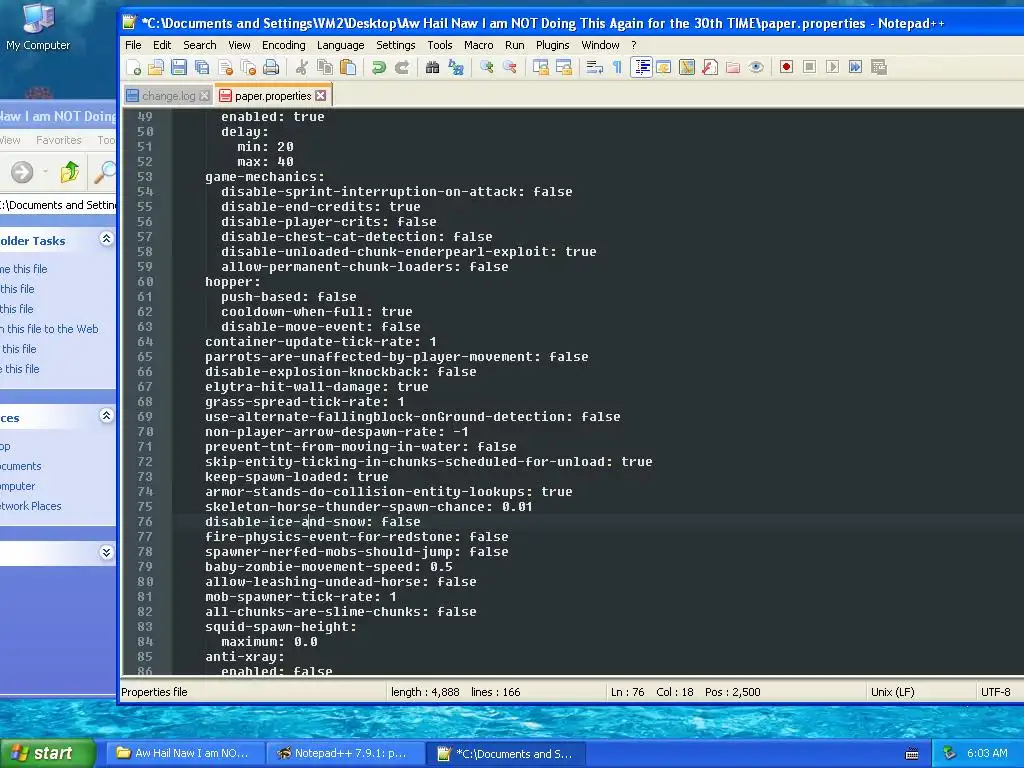This screenshot has height=768, width=1024.
Task: Click the Stop Recording macro icon
Action: (x=809, y=67)
